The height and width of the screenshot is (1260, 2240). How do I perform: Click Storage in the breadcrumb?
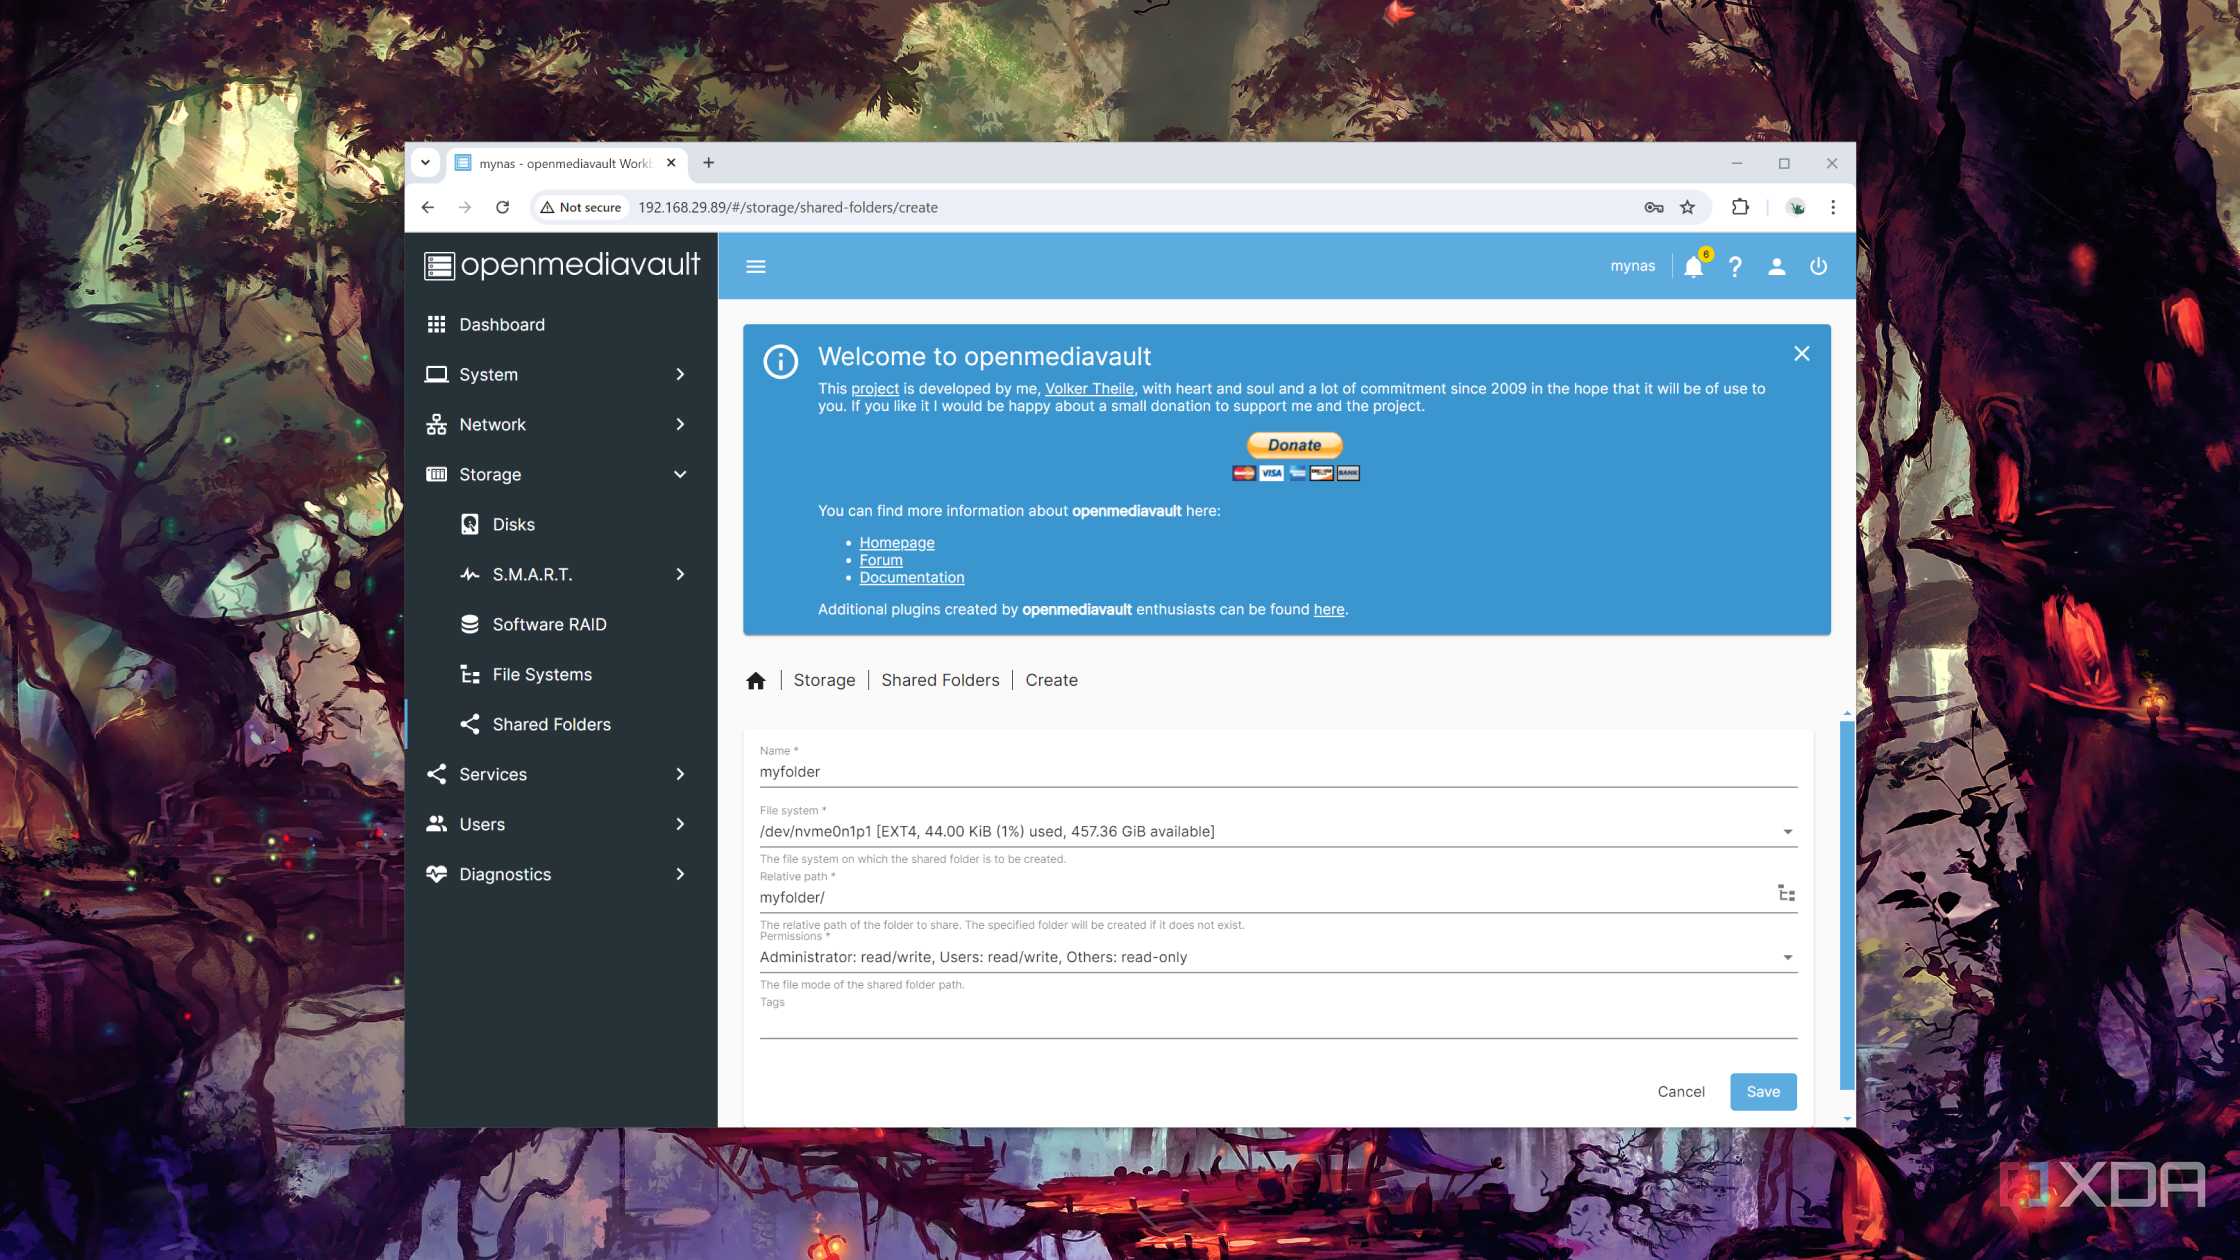pos(824,680)
